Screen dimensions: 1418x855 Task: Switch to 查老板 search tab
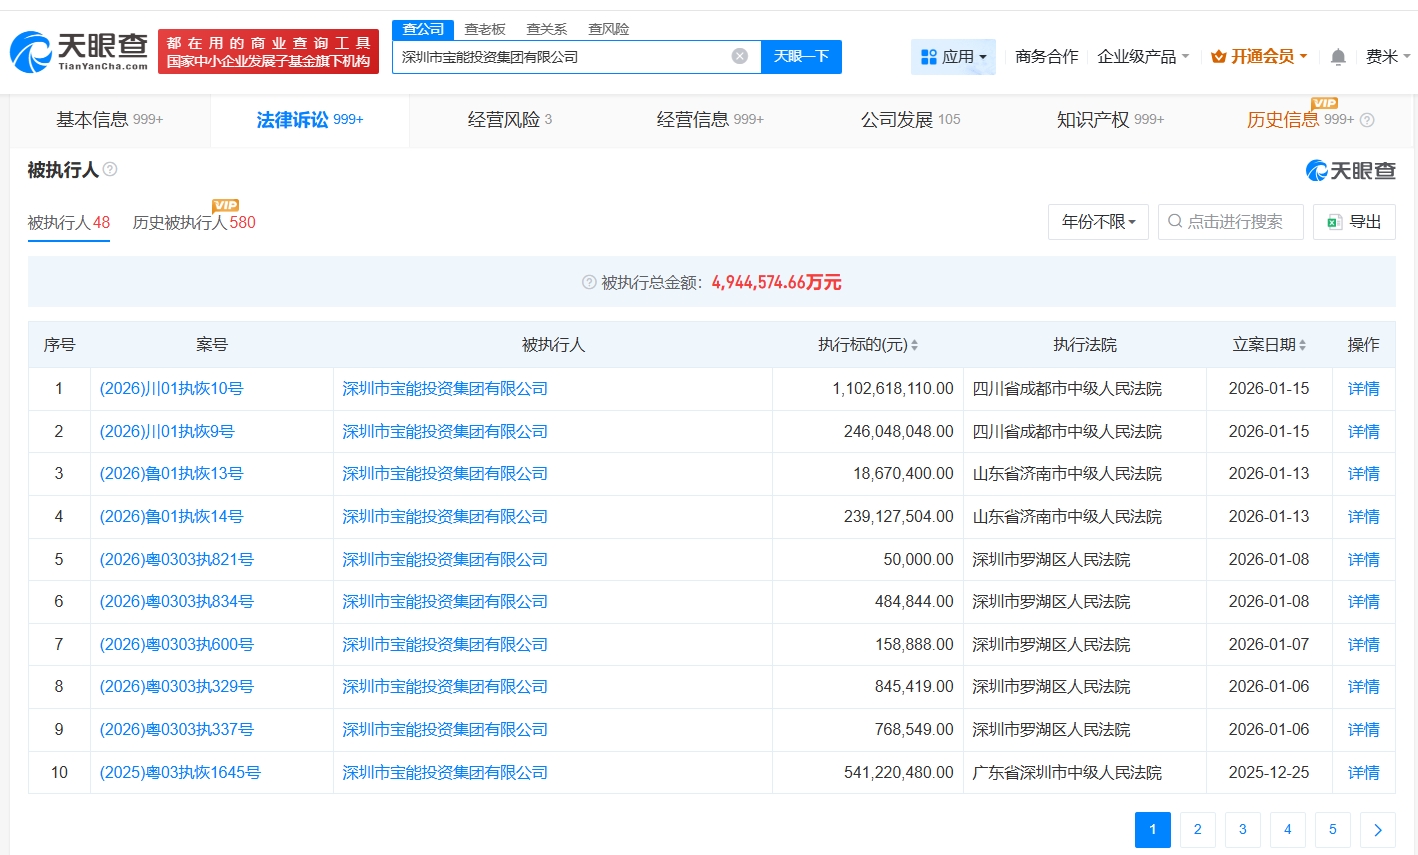click(x=485, y=29)
